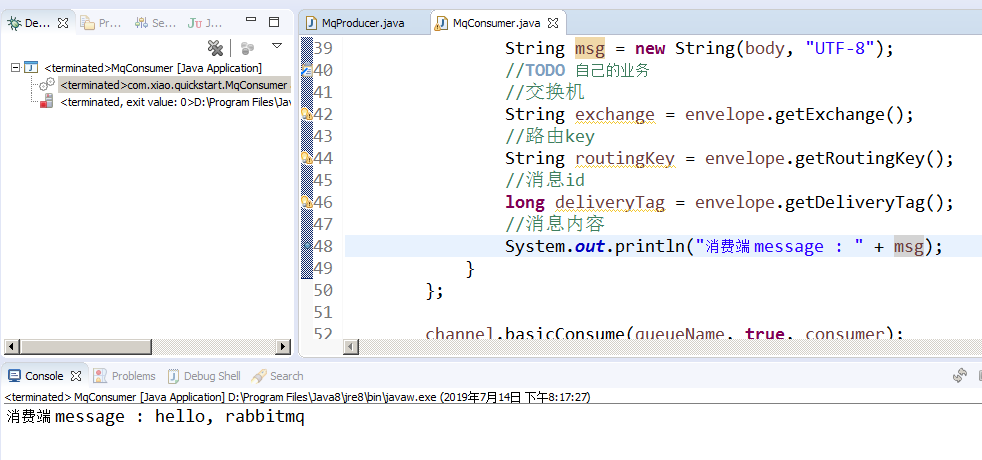
Task: Click the highlighted 'msg' on line 39
Action: (589, 48)
